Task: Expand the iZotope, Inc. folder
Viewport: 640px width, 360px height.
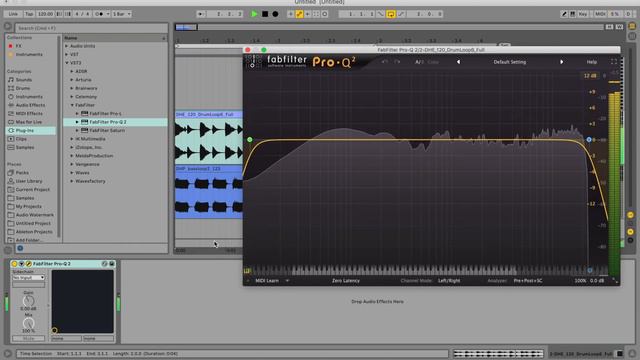Action: 72,147
